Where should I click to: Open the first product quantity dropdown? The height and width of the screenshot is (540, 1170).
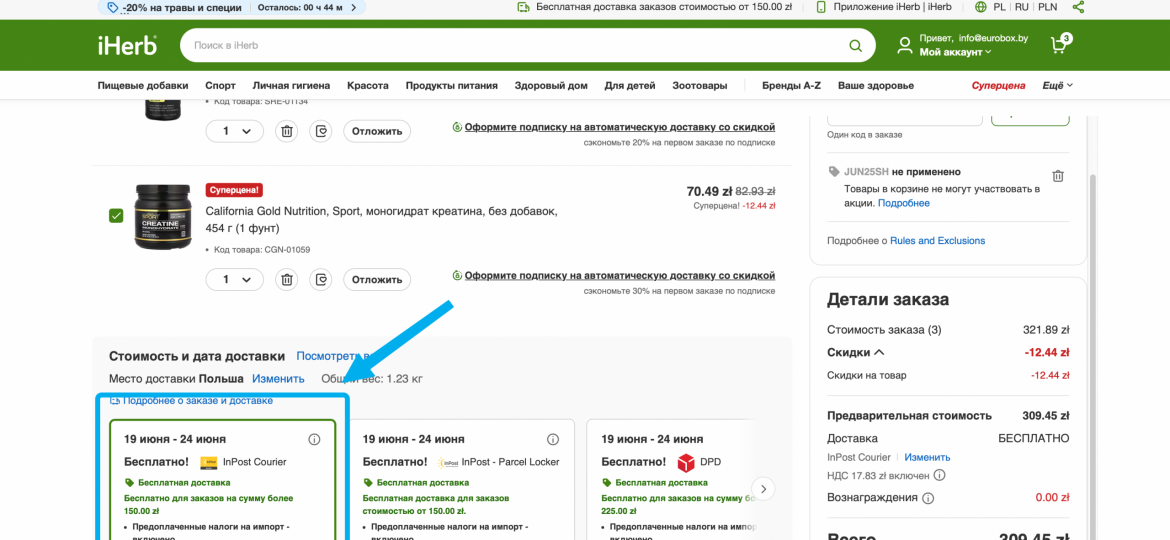234,131
